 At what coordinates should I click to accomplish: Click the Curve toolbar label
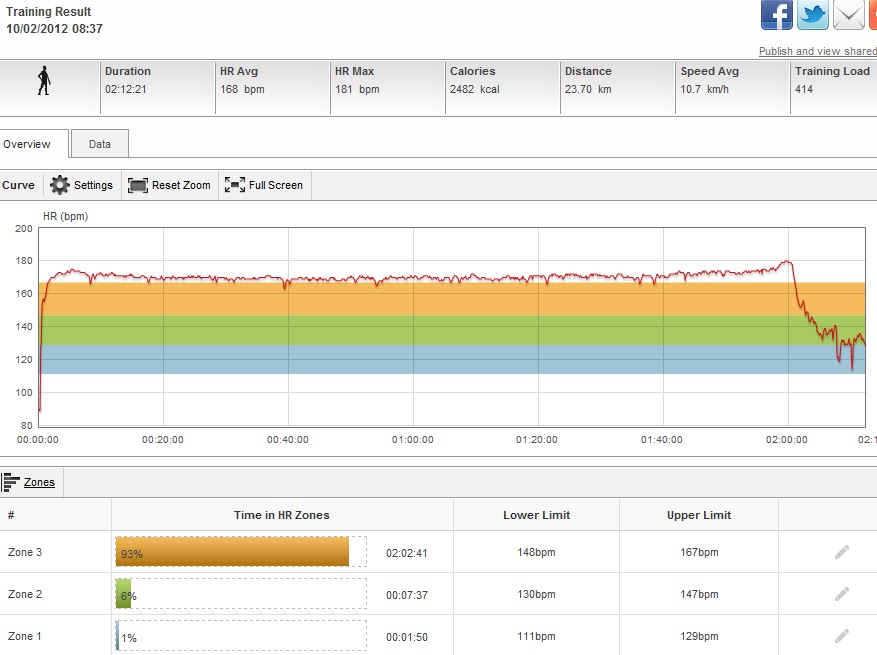[18, 185]
